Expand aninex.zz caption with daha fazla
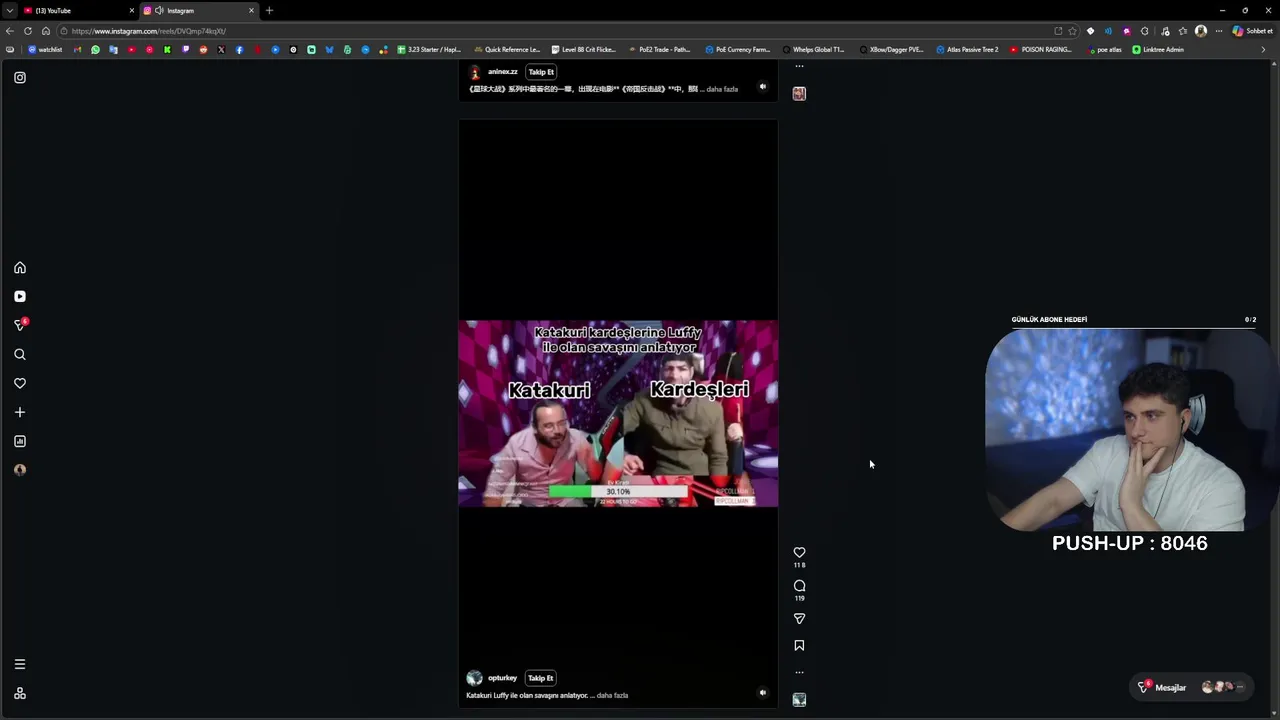This screenshot has width=1280, height=720. 722,90
